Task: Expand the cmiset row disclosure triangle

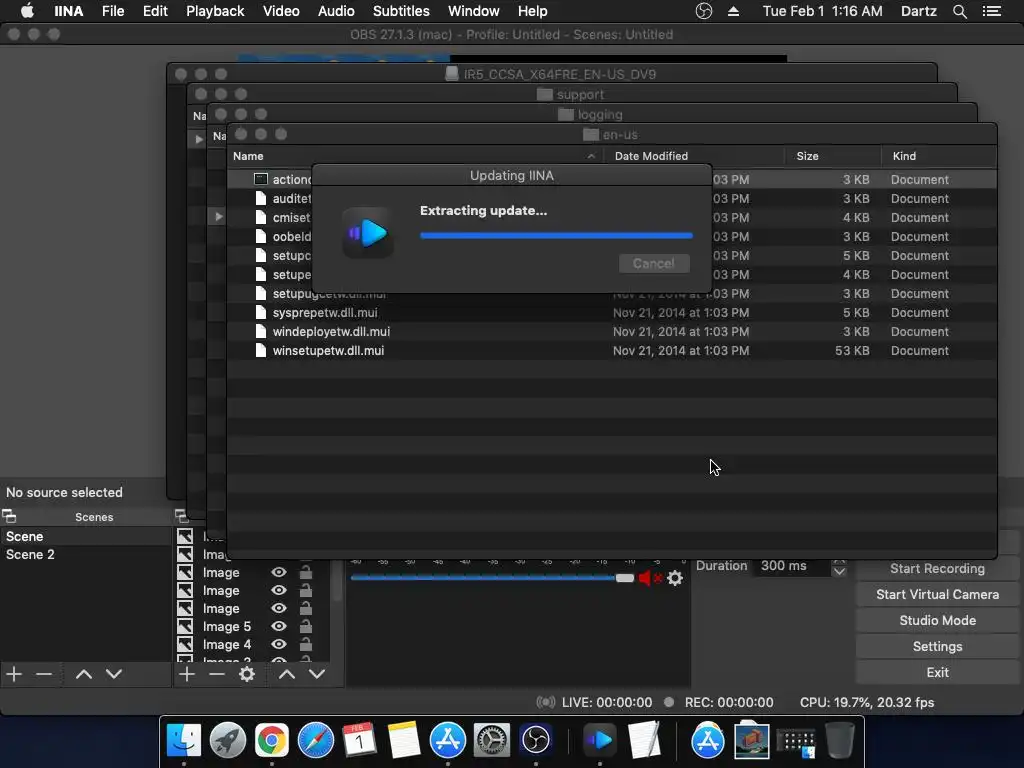Action: coord(219,217)
